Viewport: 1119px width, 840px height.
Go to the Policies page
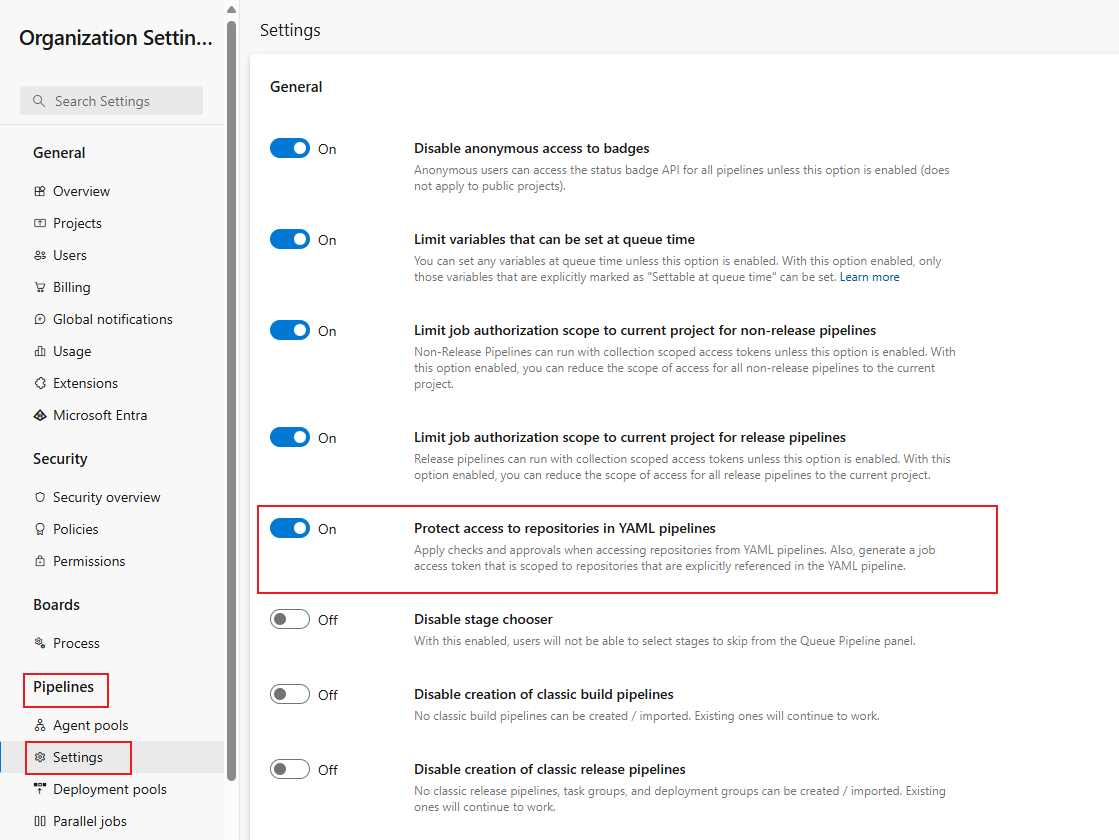[76, 529]
